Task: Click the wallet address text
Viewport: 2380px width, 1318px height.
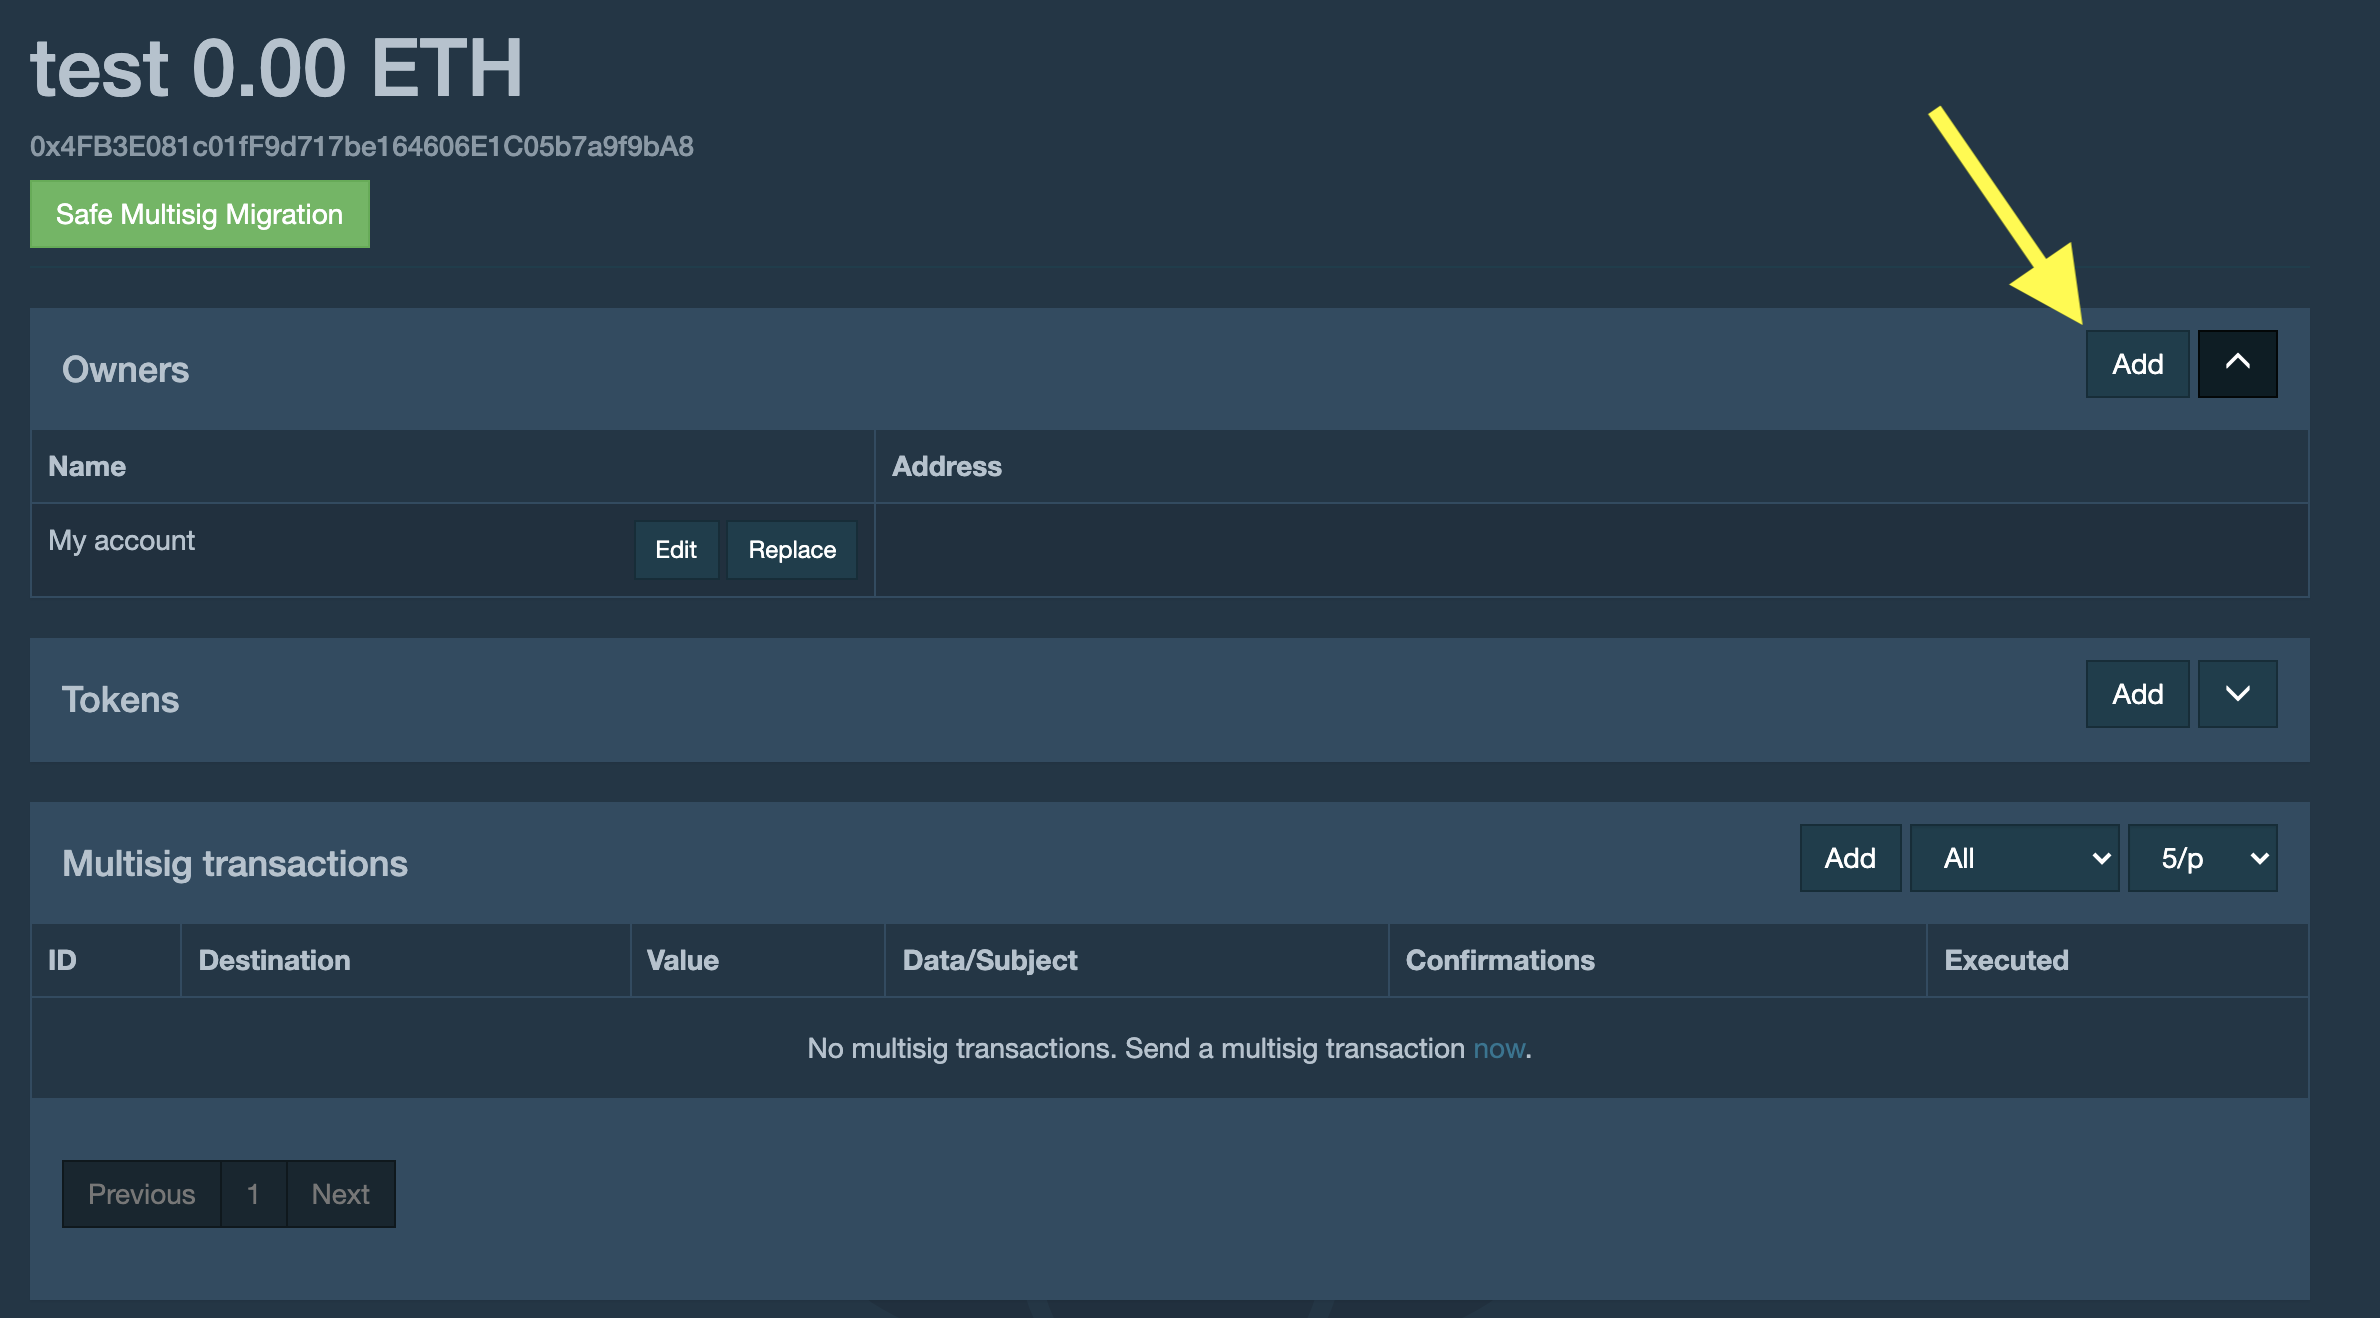Action: coord(361,147)
